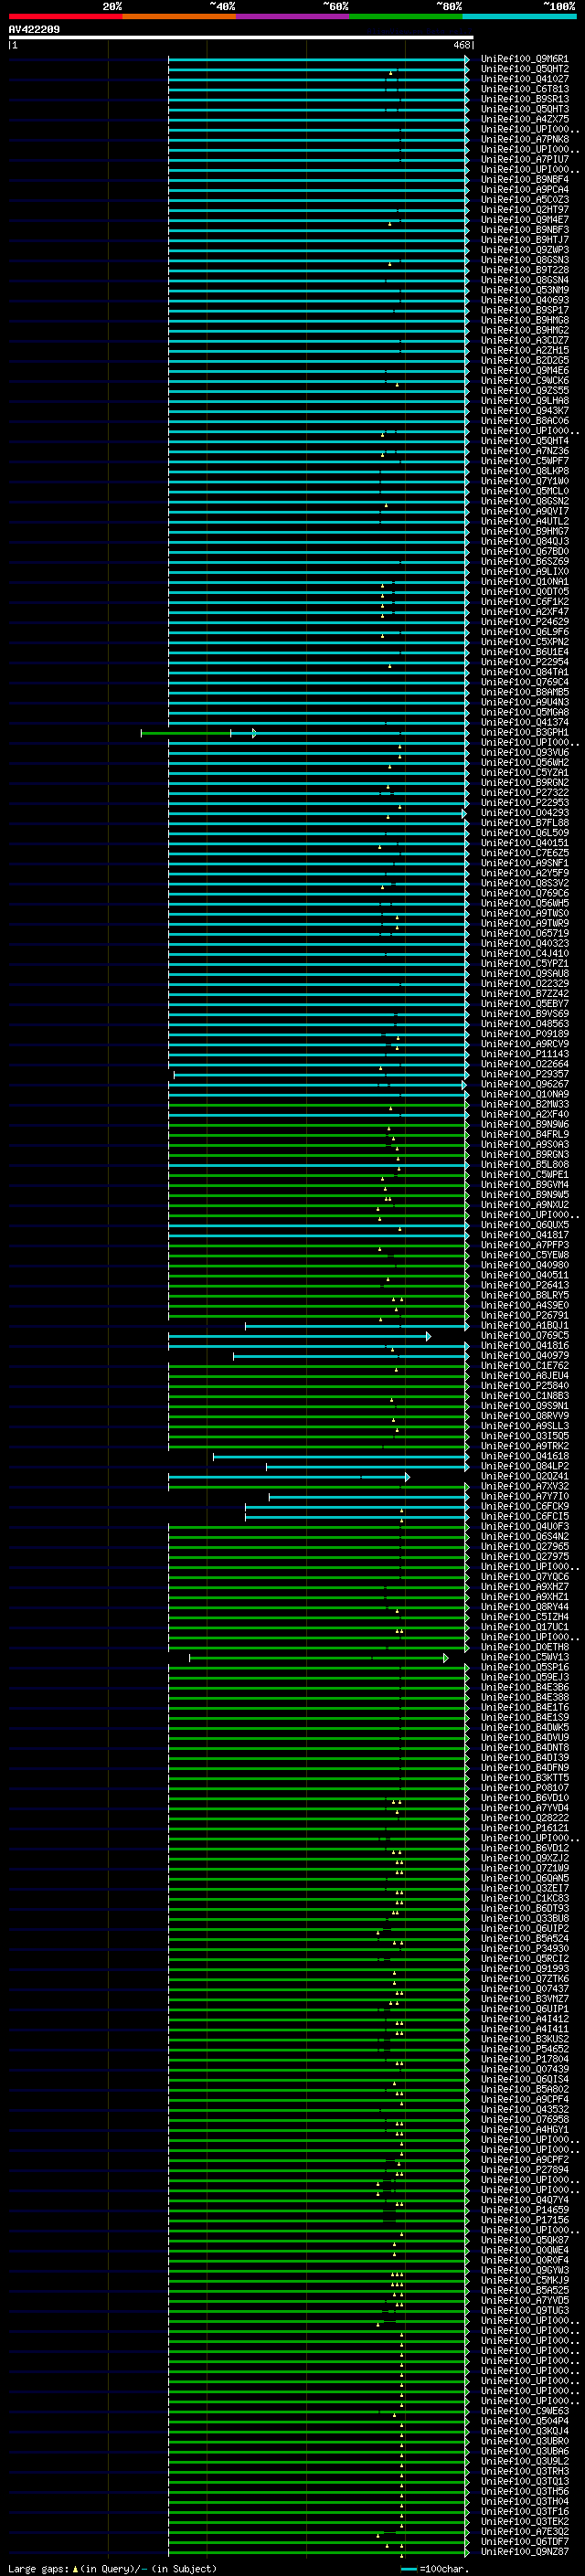Select the UniRef100_Q9SAU8 label
The width and height of the screenshot is (585, 2576).
(x=525, y=973)
